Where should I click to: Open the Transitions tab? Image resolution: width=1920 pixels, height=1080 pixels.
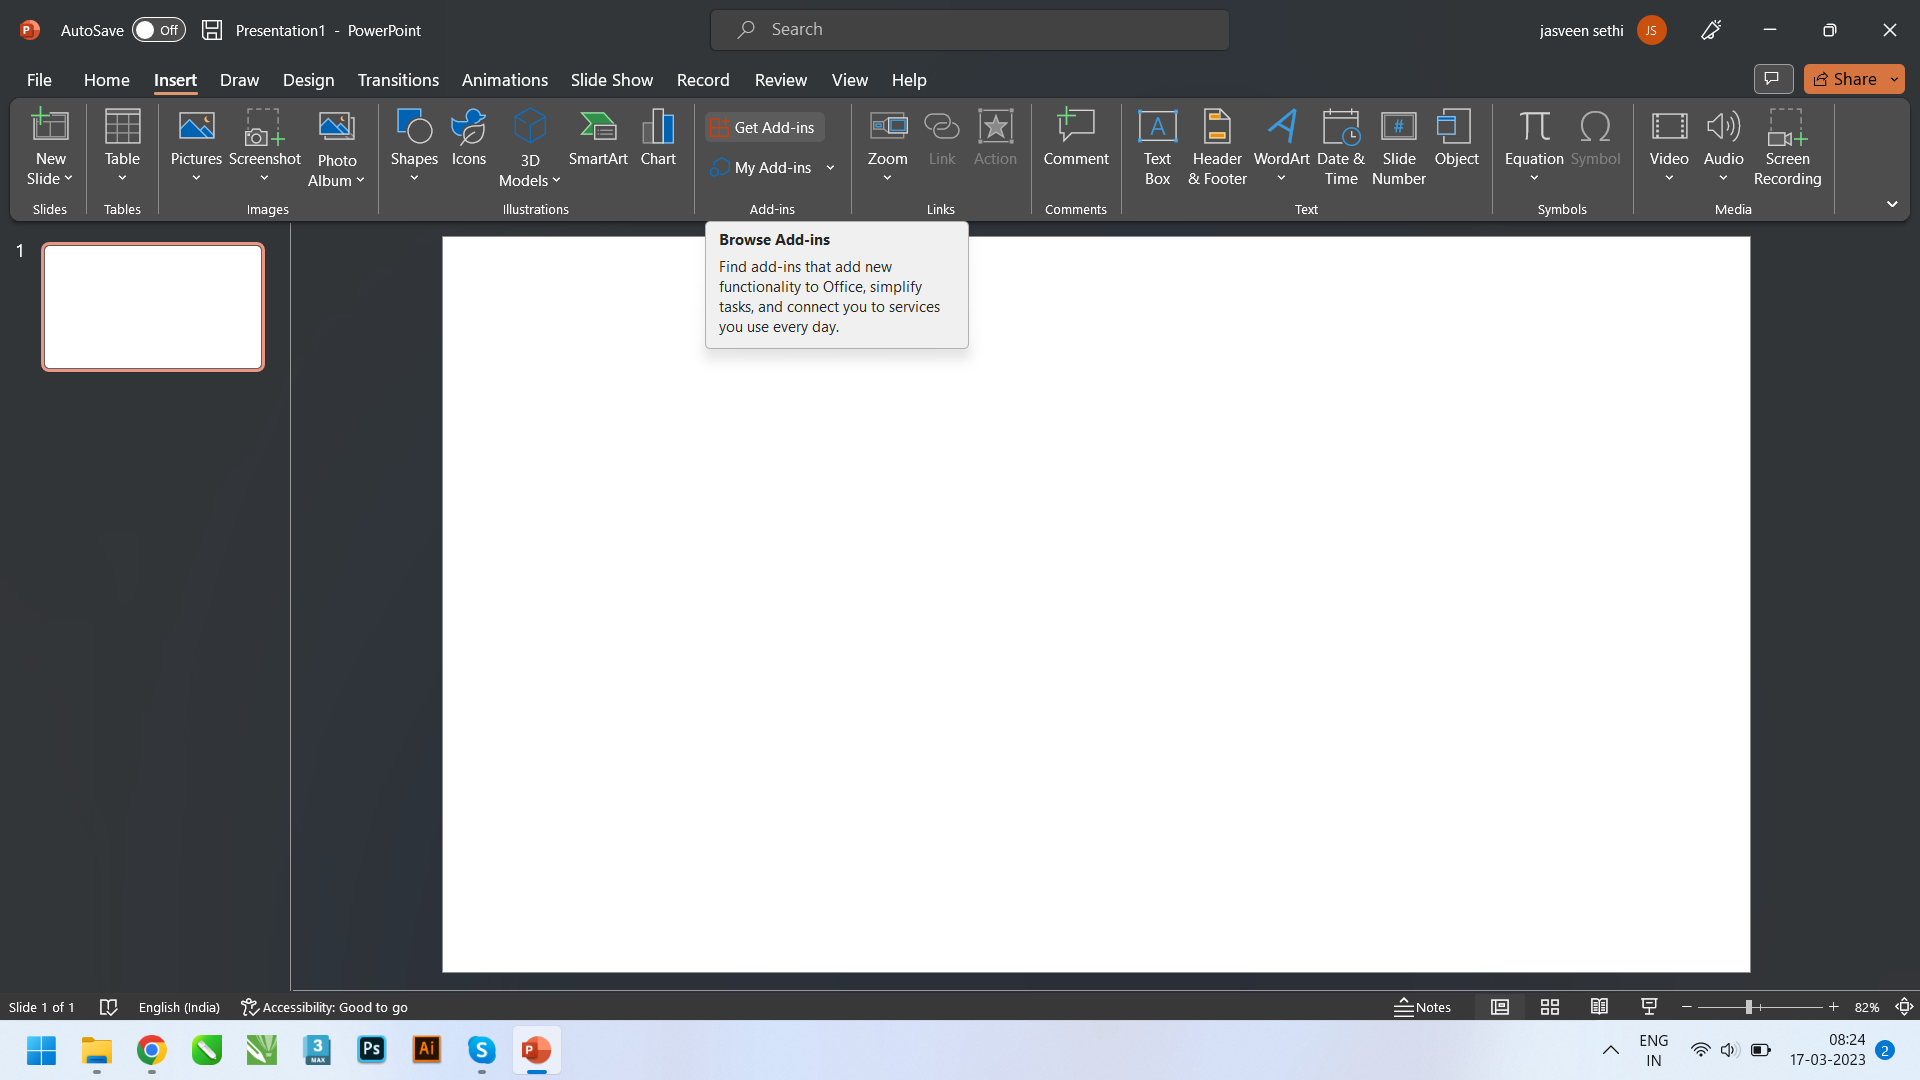point(398,79)
